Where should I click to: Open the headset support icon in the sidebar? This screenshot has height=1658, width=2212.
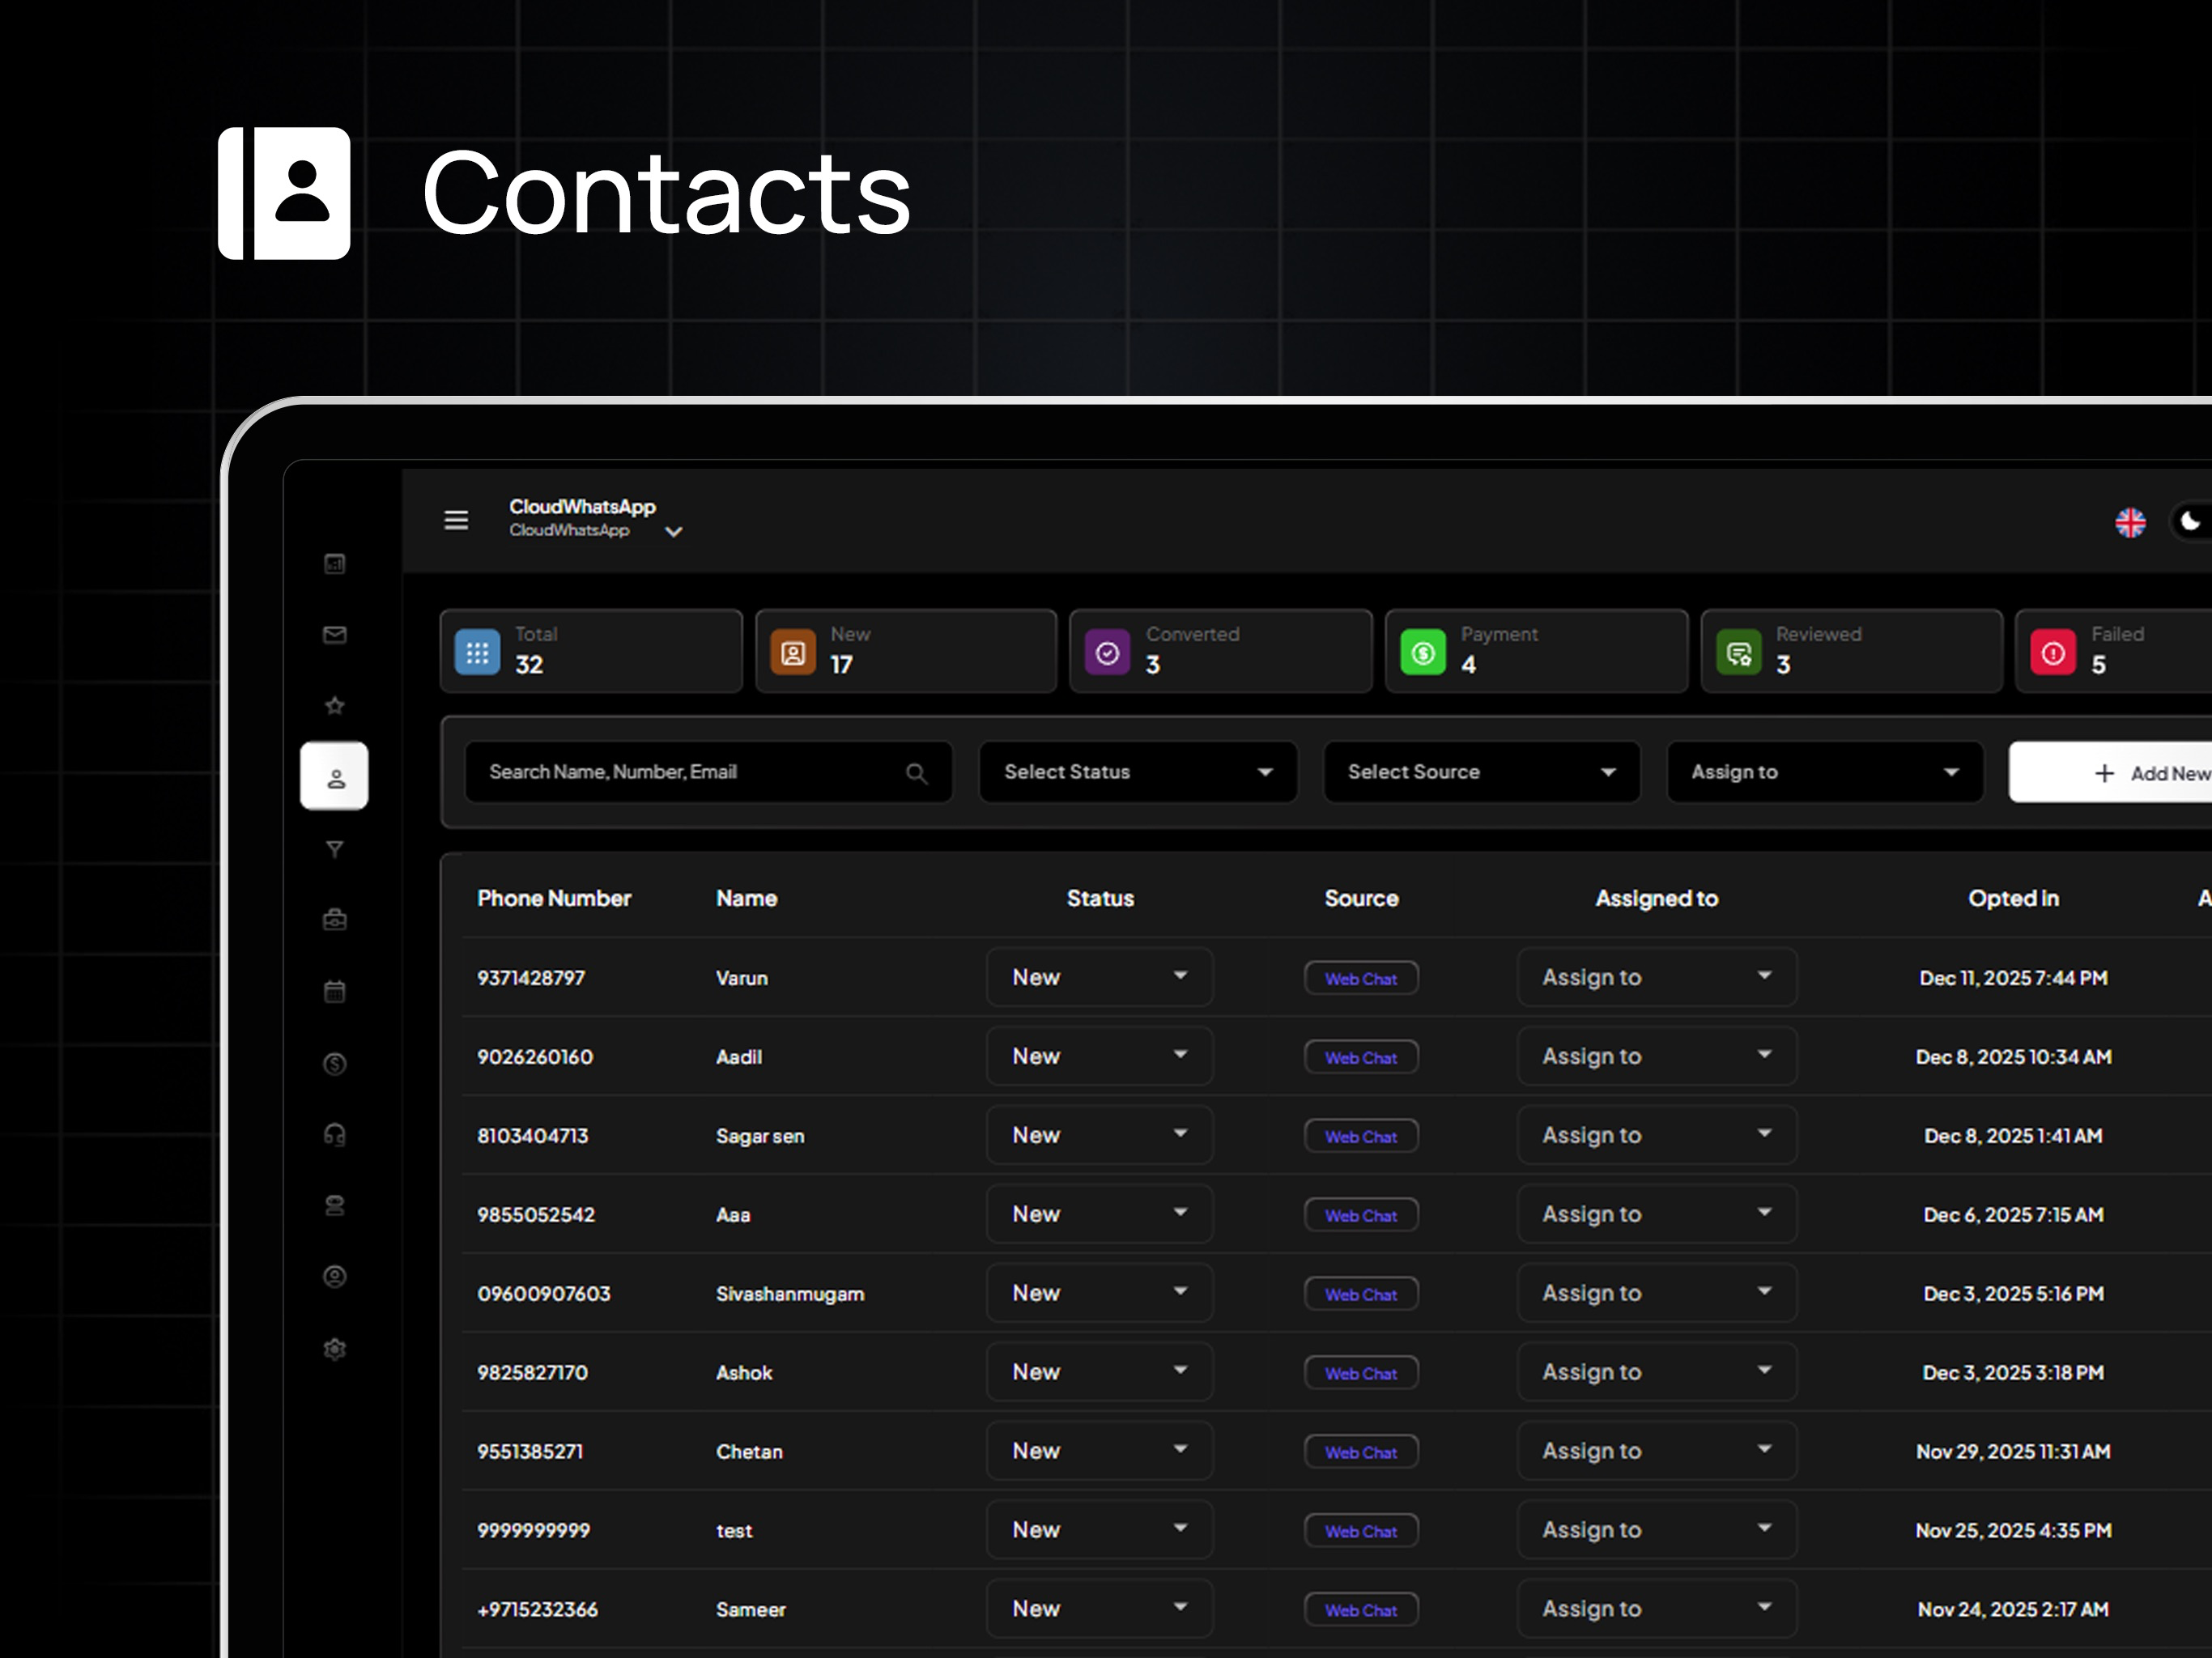[x=335, y=1134]
